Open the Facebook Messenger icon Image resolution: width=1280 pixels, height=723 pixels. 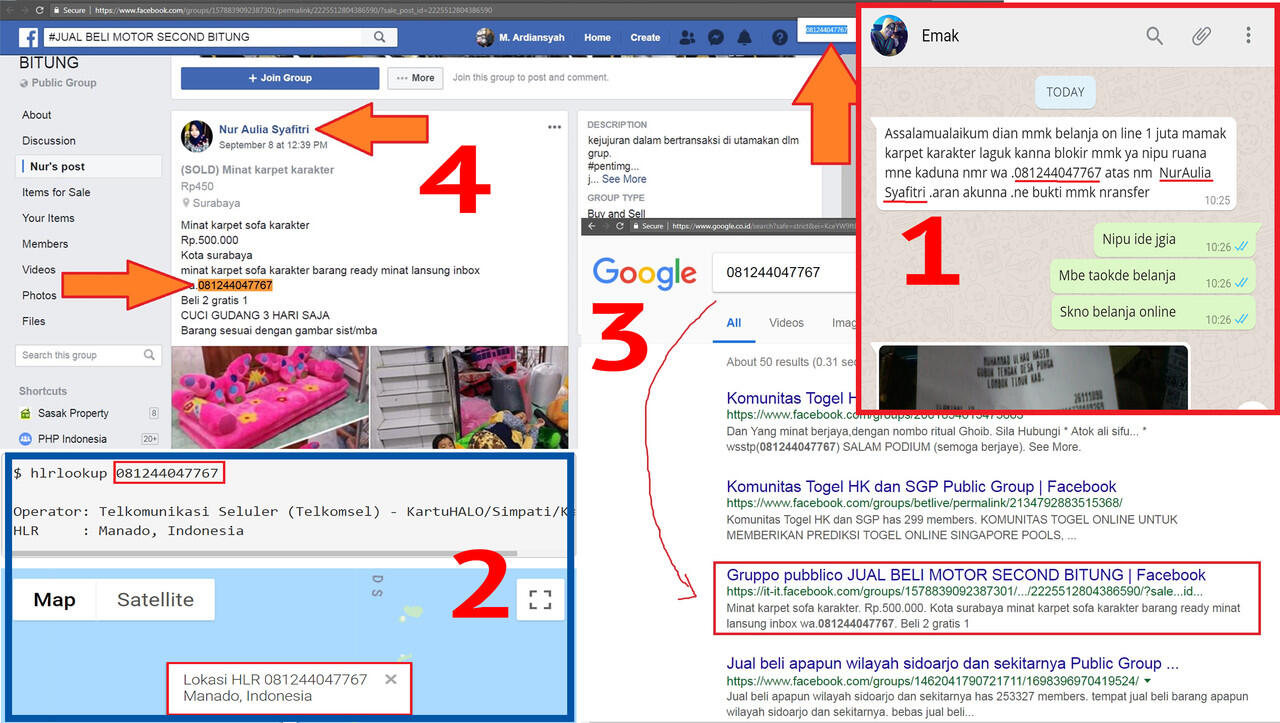(x=716, y=38)
